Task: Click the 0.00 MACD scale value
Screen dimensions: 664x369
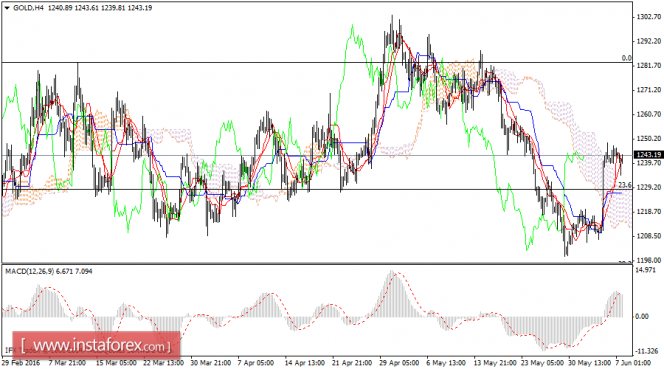Action: pos(642,316)
